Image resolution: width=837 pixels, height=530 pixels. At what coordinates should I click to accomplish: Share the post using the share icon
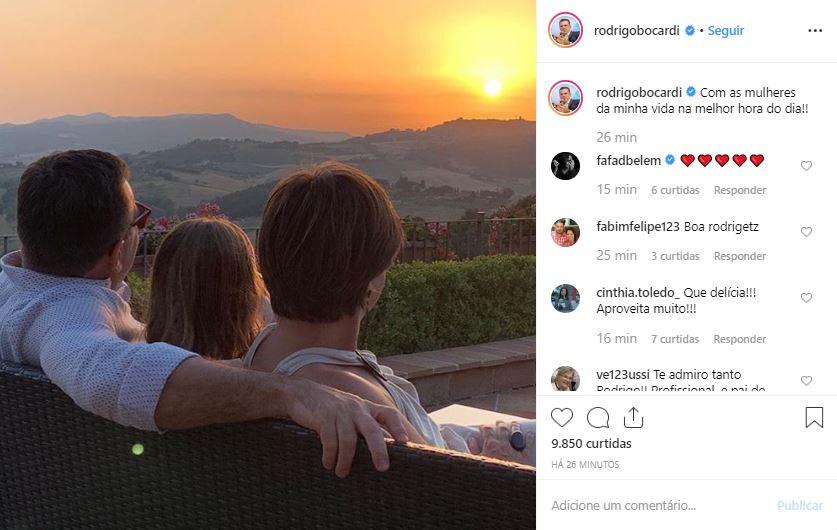pyautogui.click(x=634, y=418)
